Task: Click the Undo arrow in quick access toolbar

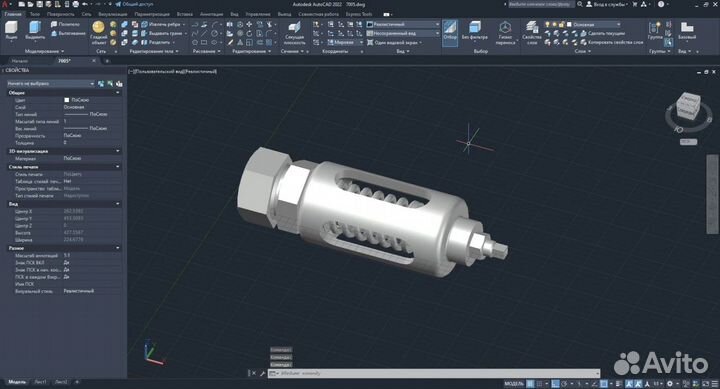Action: tap(84, 5)
